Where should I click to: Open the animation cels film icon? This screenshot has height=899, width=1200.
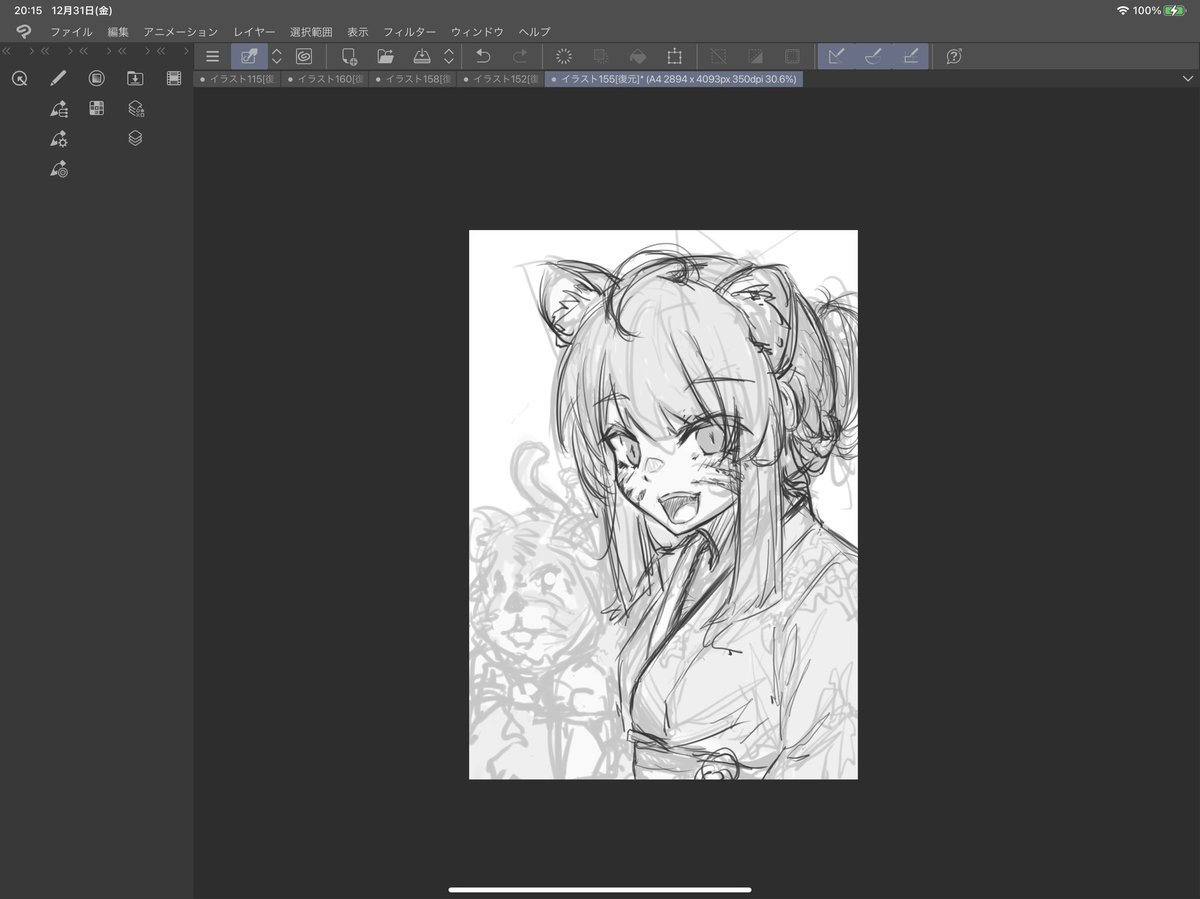[174, 78]
